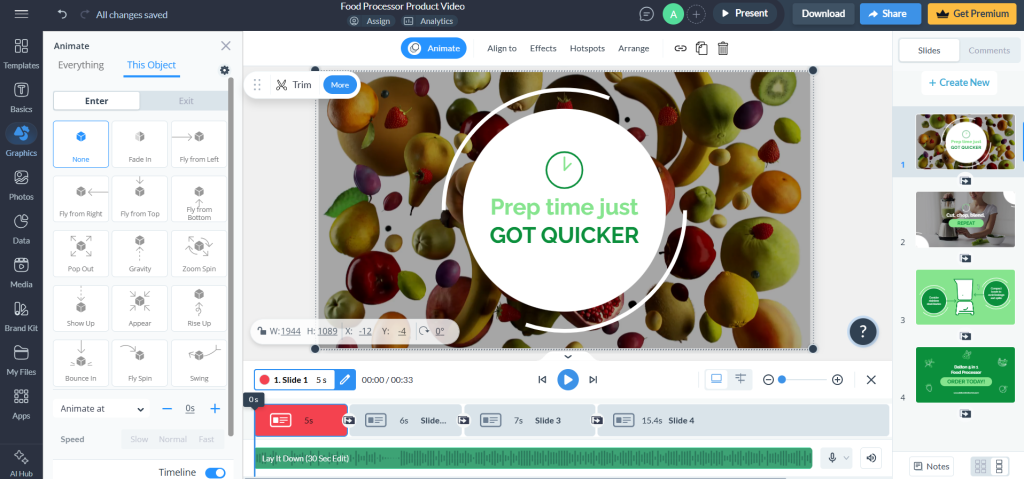The image size is (1024, 479).
Task: Choose the Fade In animation
Action: (x=140, y=144)
